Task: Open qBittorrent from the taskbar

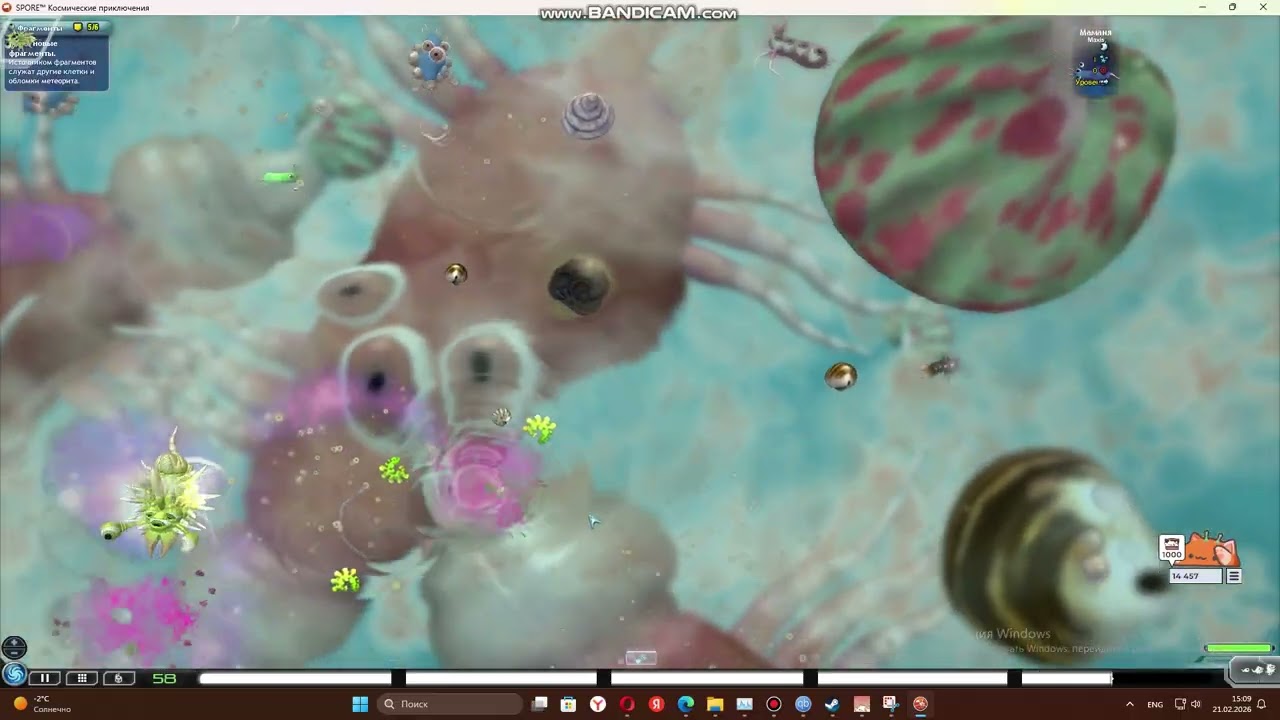Action: pos(803,704)
